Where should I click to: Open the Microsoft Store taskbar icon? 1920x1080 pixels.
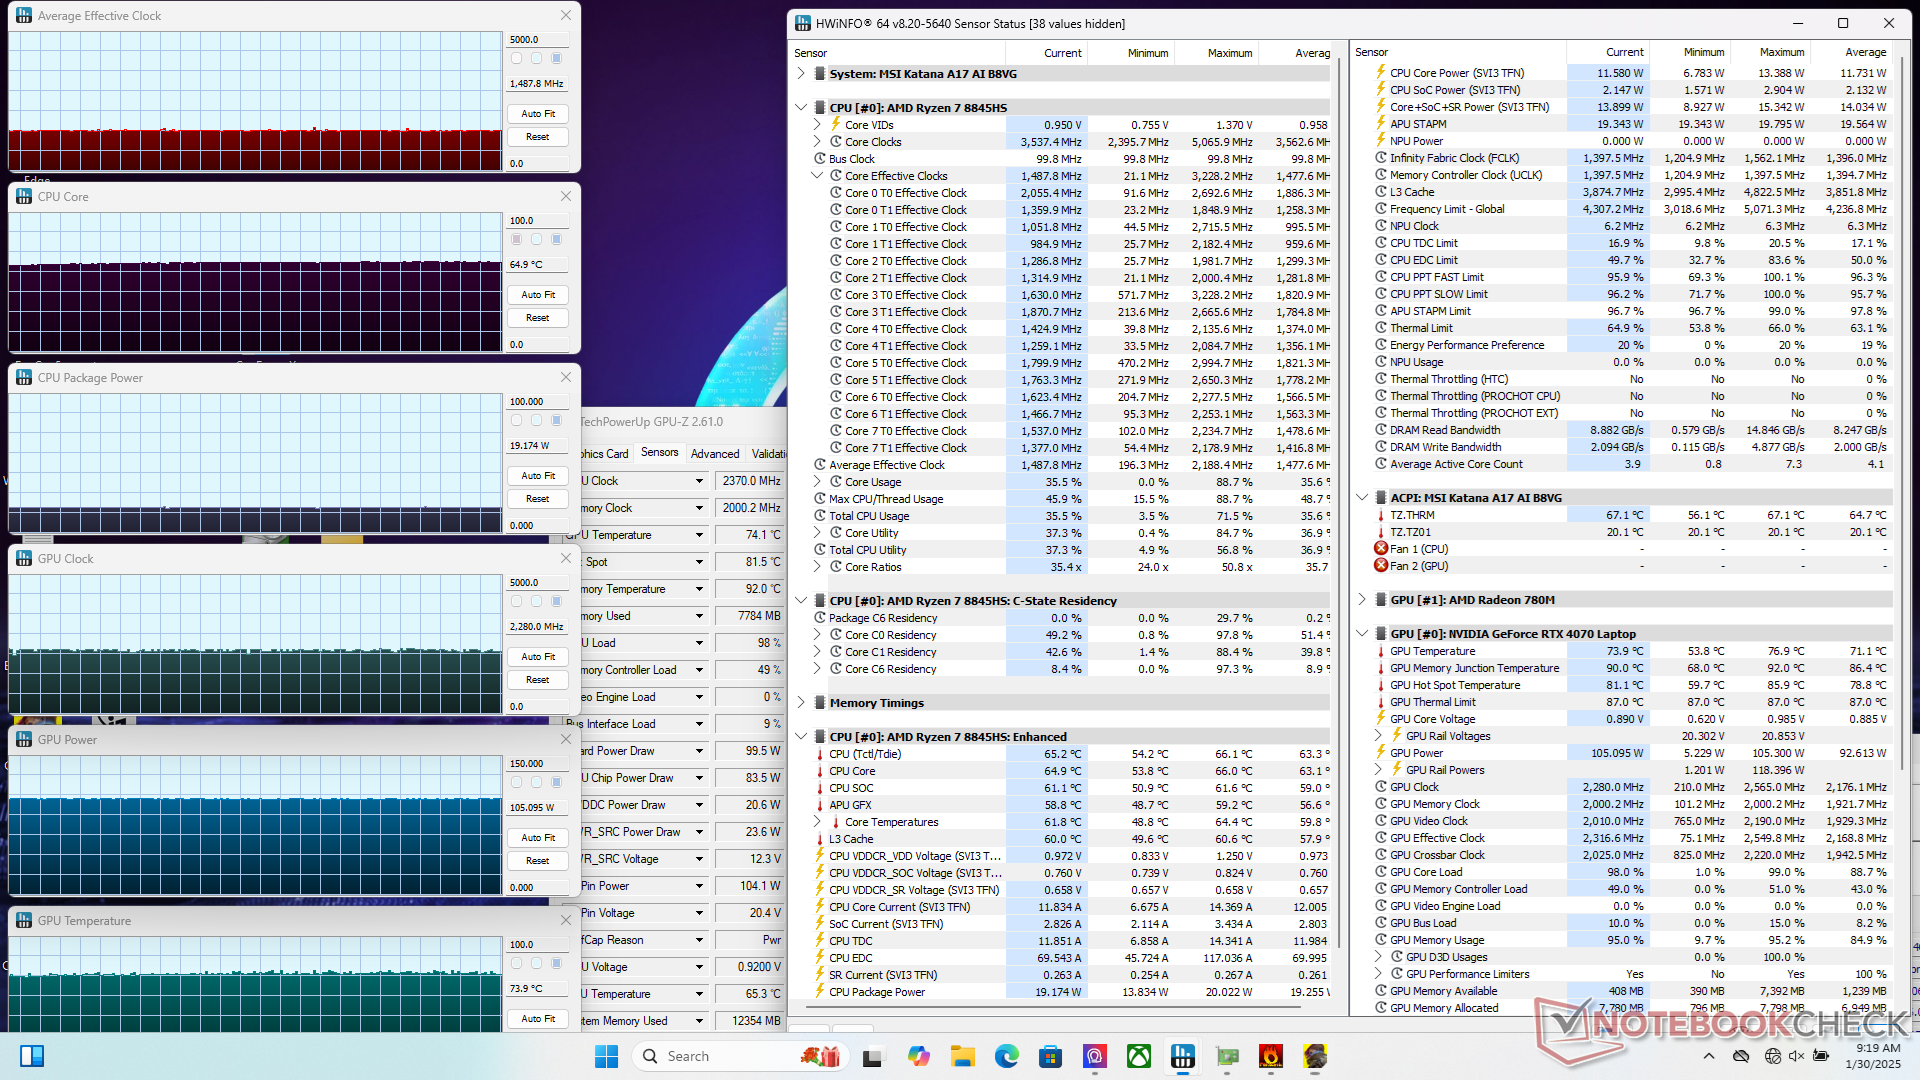[x=1050, y=1056]
